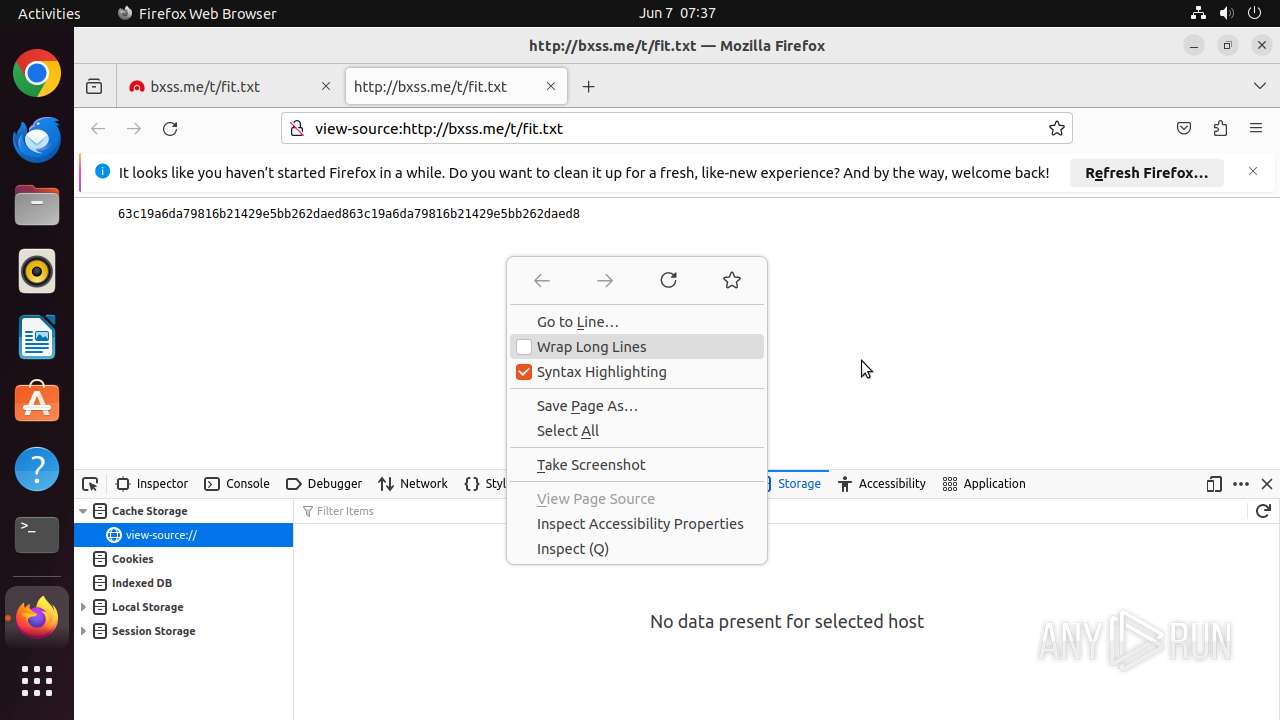Choose Go to Line menu entry
Image resolution: width=1280 pixels, height=720 pixels.
(637, 322)
